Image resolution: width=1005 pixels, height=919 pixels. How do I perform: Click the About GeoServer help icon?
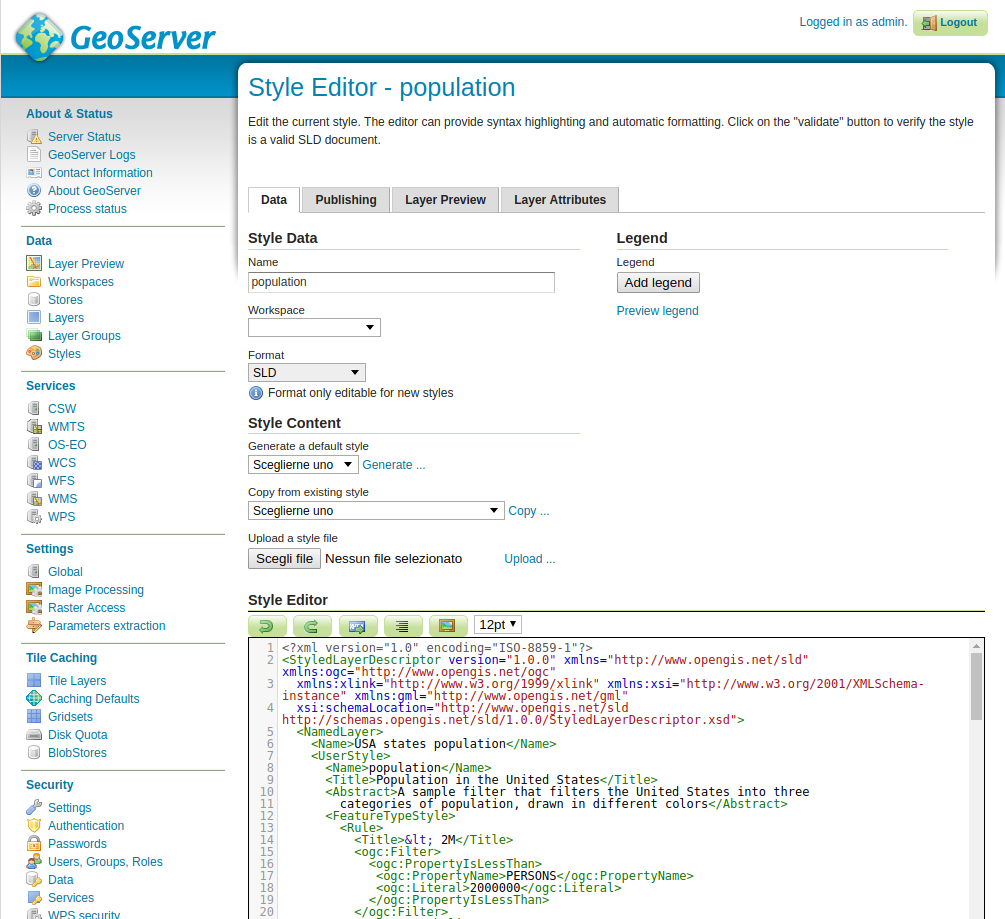(34, 190)
